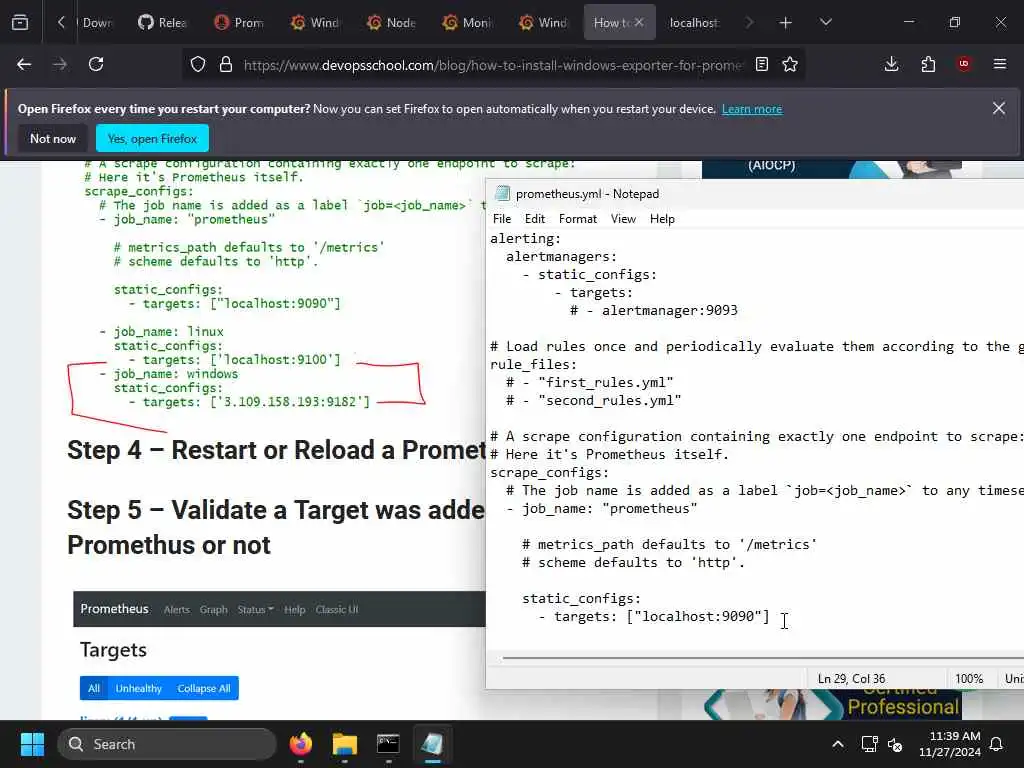The image size is (1024, 768).
Task: Switch to the Moni tab
Action: click(x=467, y=23)
